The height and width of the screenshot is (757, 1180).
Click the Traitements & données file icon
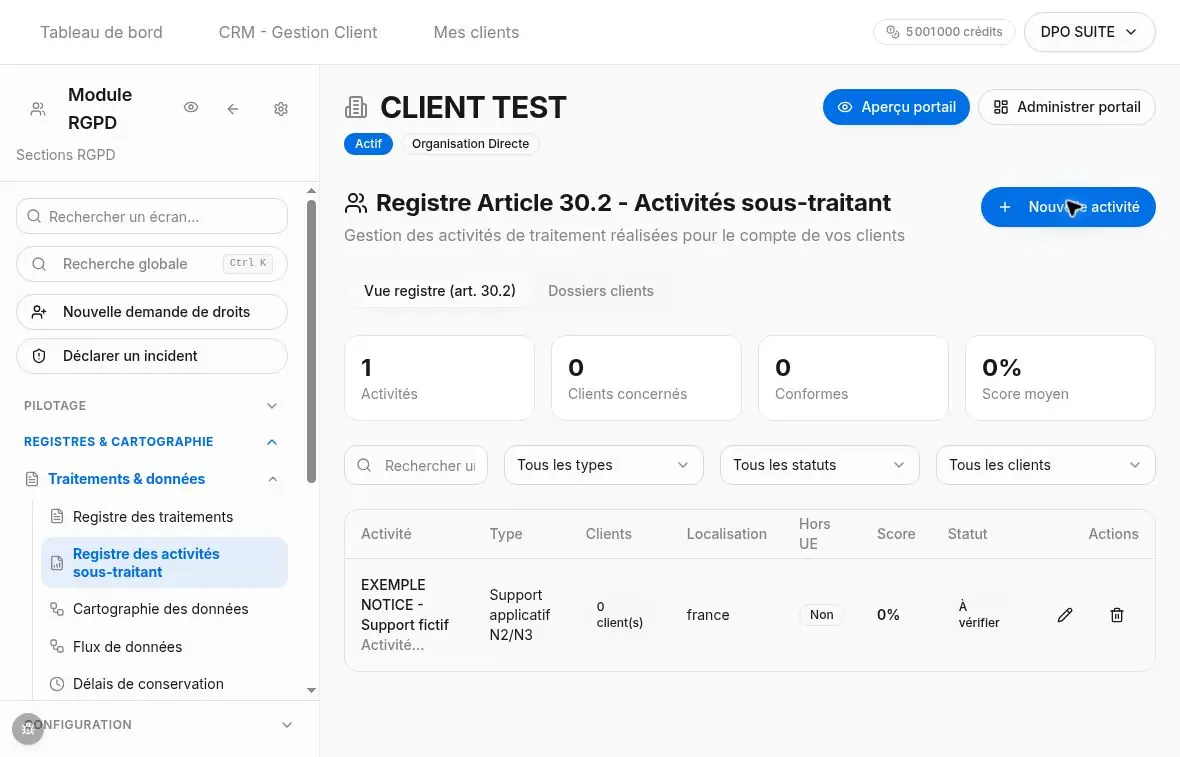(x=32, y=479)
